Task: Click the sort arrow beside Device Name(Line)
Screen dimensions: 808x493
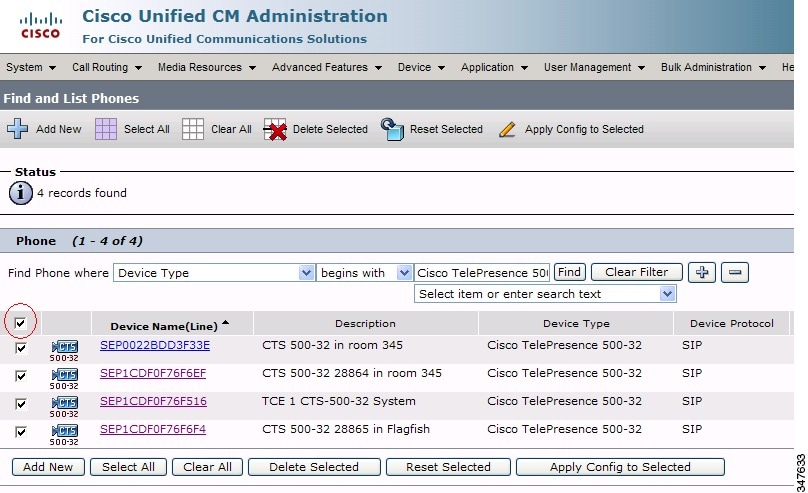Action: 225,324
